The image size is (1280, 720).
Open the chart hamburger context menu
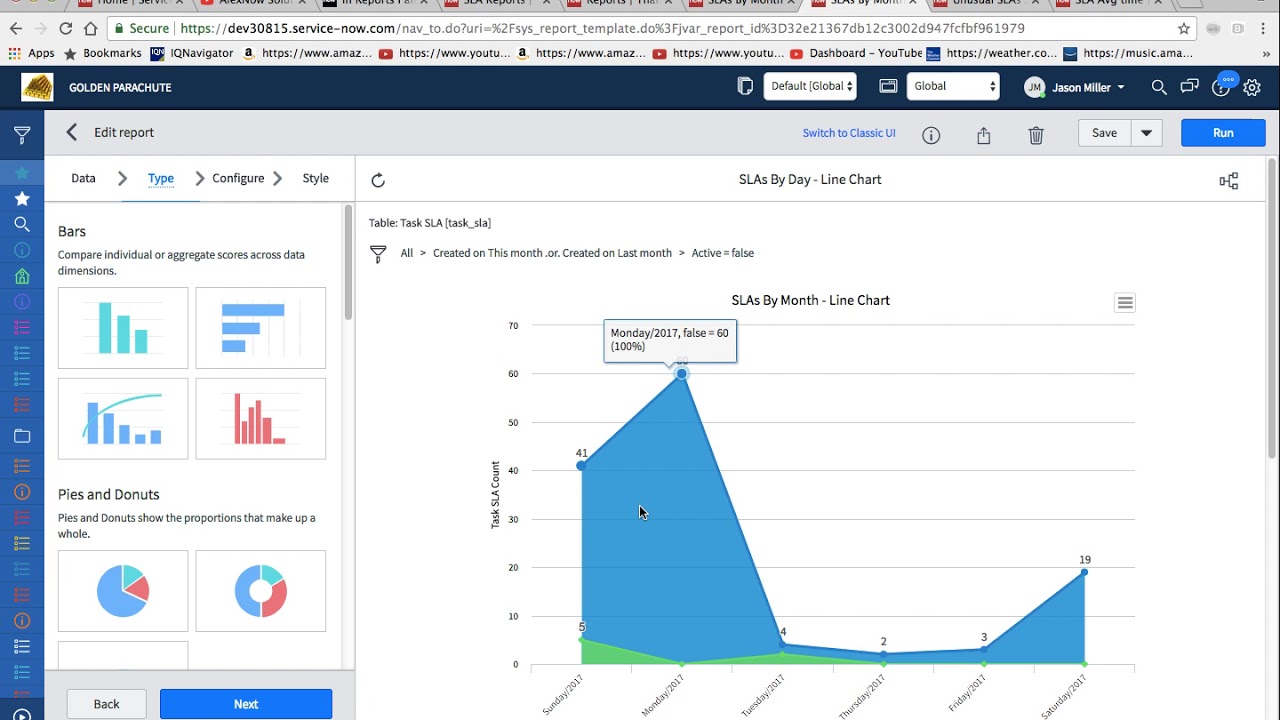pyautogui.click(x=1125, y=303)
